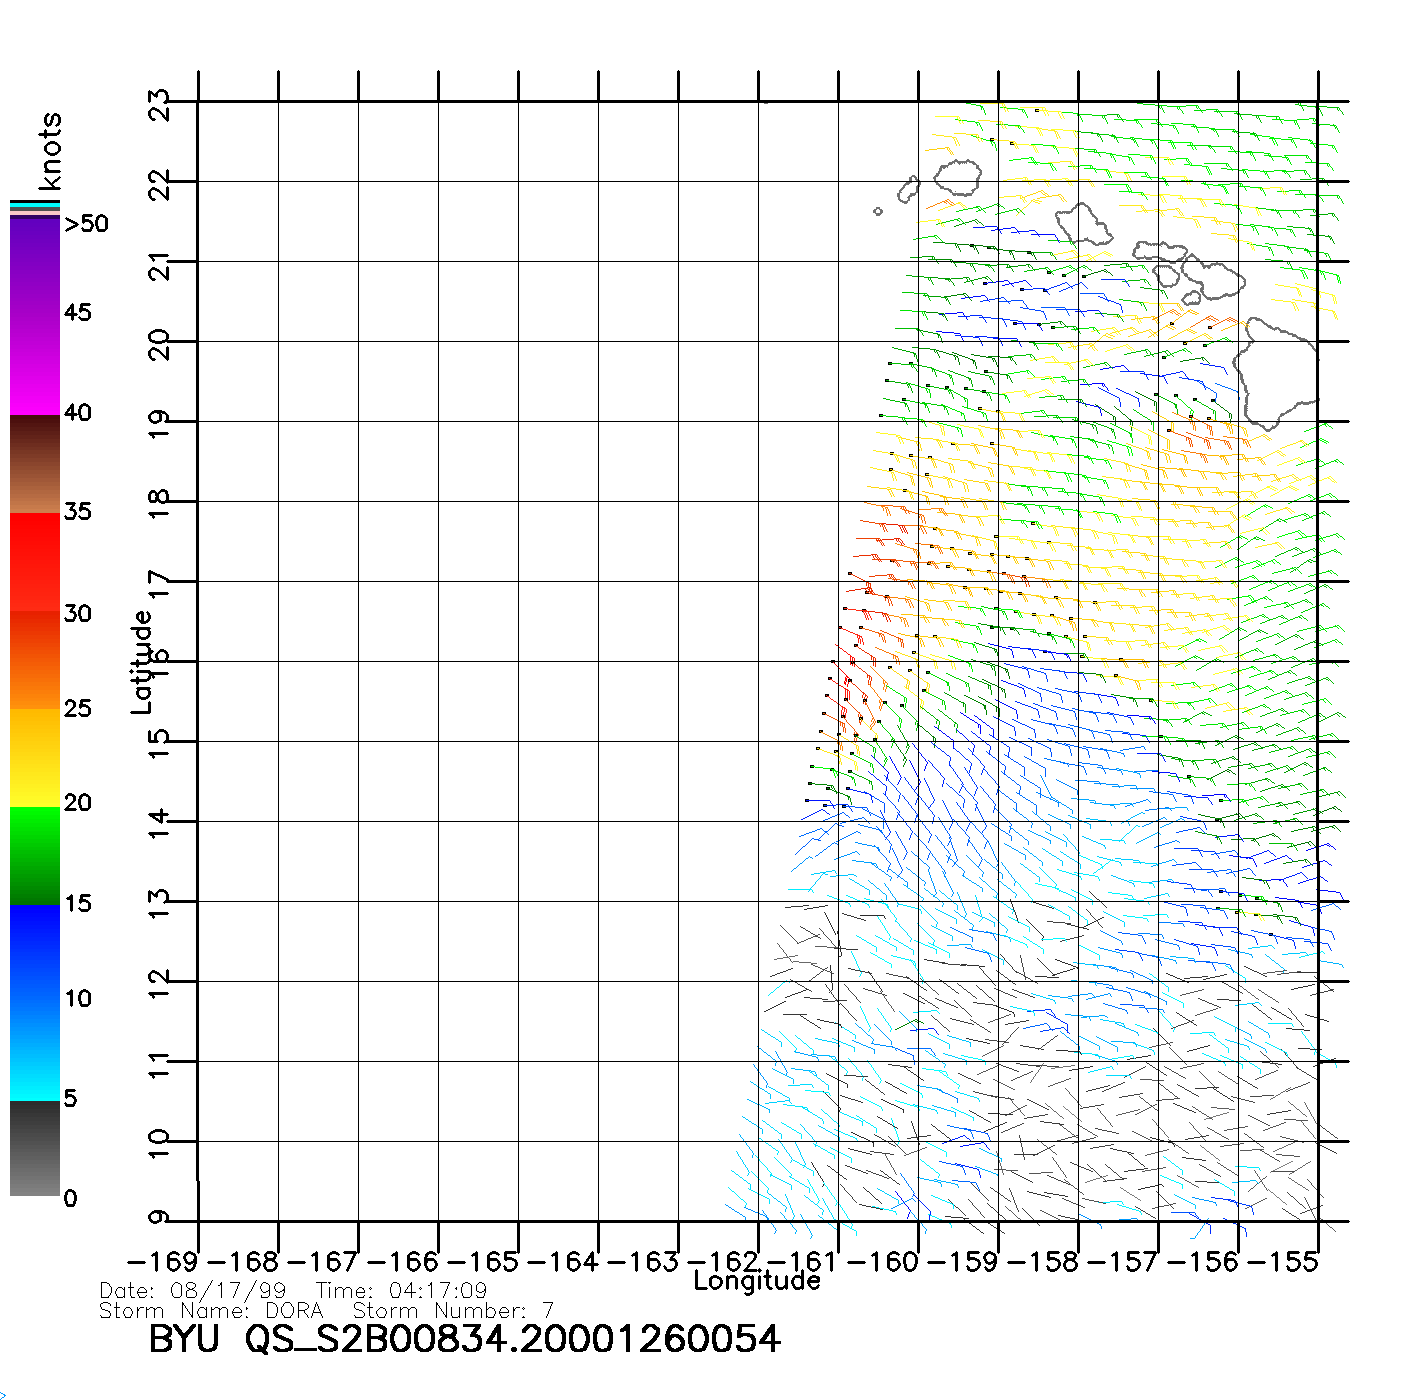Click the BYU QS_S2B00834 file title

pyautogui.click(x=464, y=1339)
